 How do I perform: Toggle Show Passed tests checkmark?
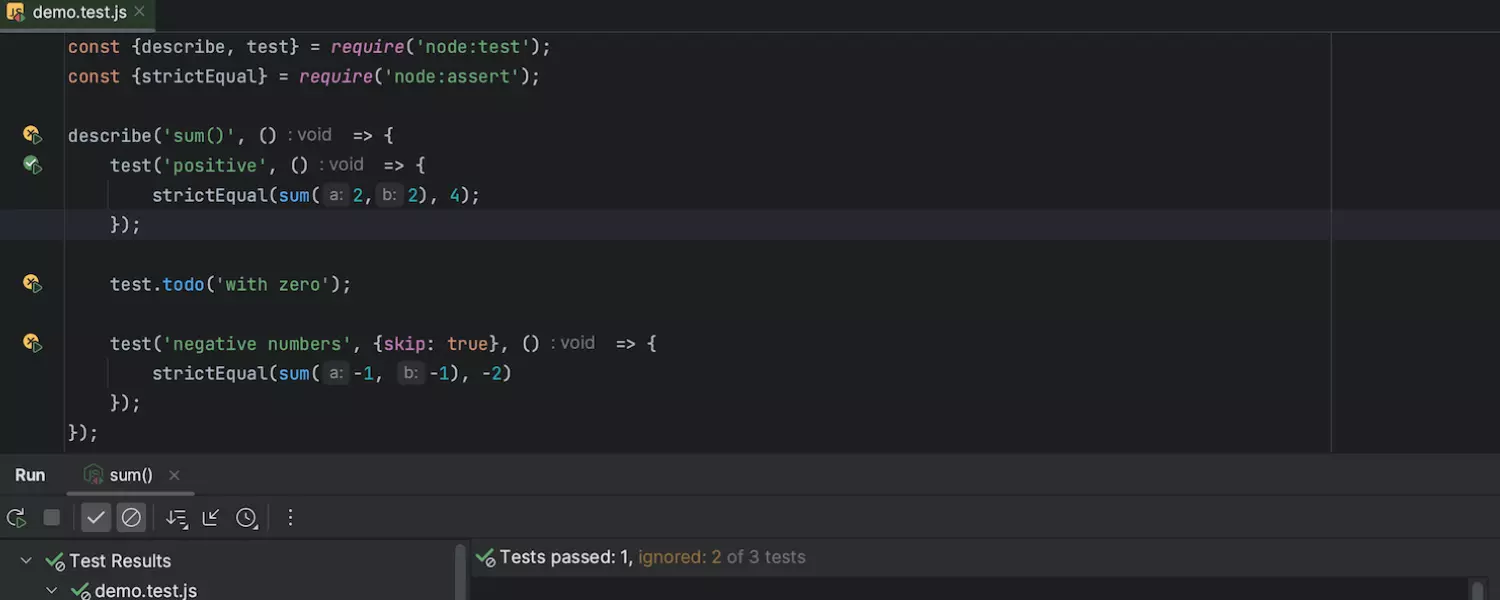(x=96, y=518)
